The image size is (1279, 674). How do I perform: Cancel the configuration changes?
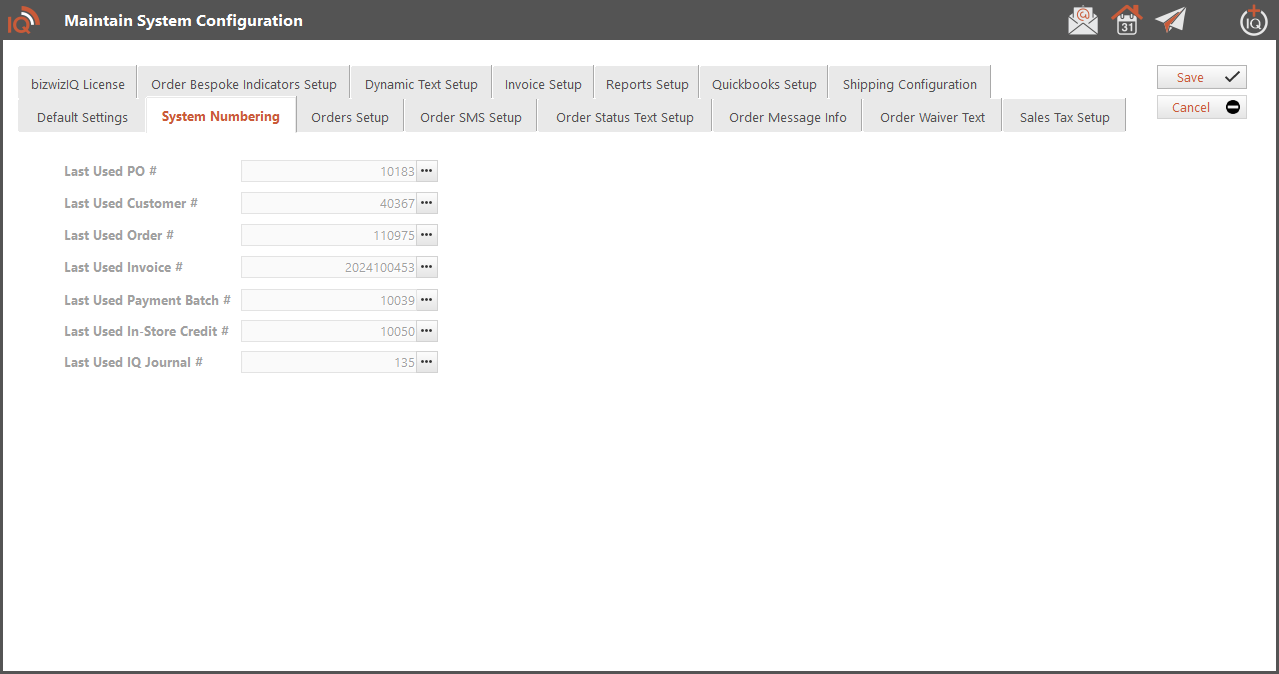pyautogui.click(x=1201, y=107)
